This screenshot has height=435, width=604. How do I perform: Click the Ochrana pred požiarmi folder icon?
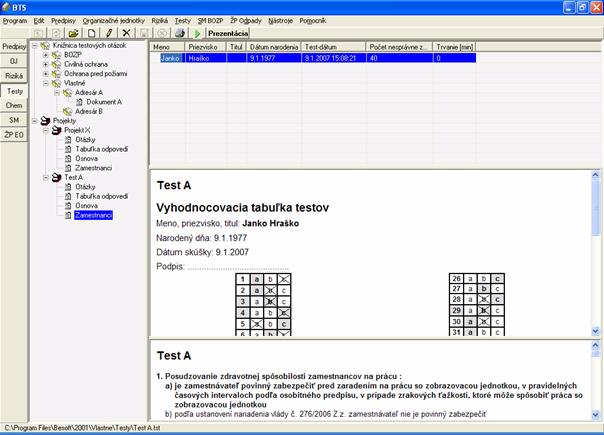[56, 74]
